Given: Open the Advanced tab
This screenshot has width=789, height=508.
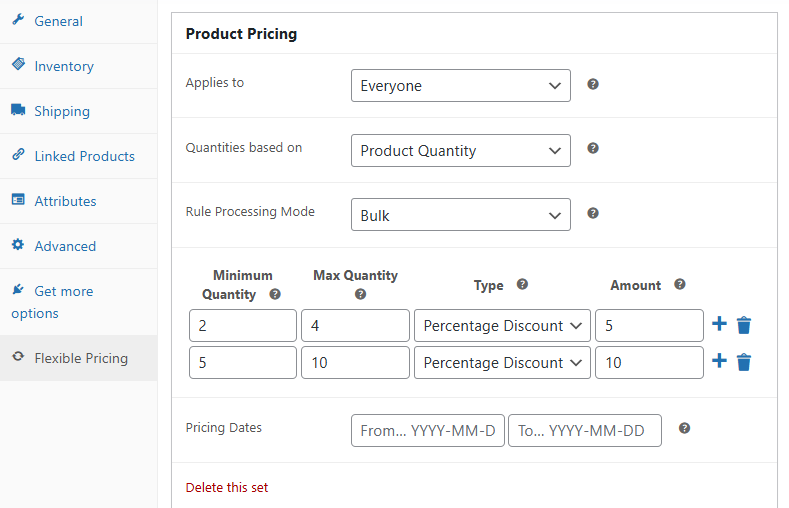Looking at the screenshot, I should (x=78, y=246).
